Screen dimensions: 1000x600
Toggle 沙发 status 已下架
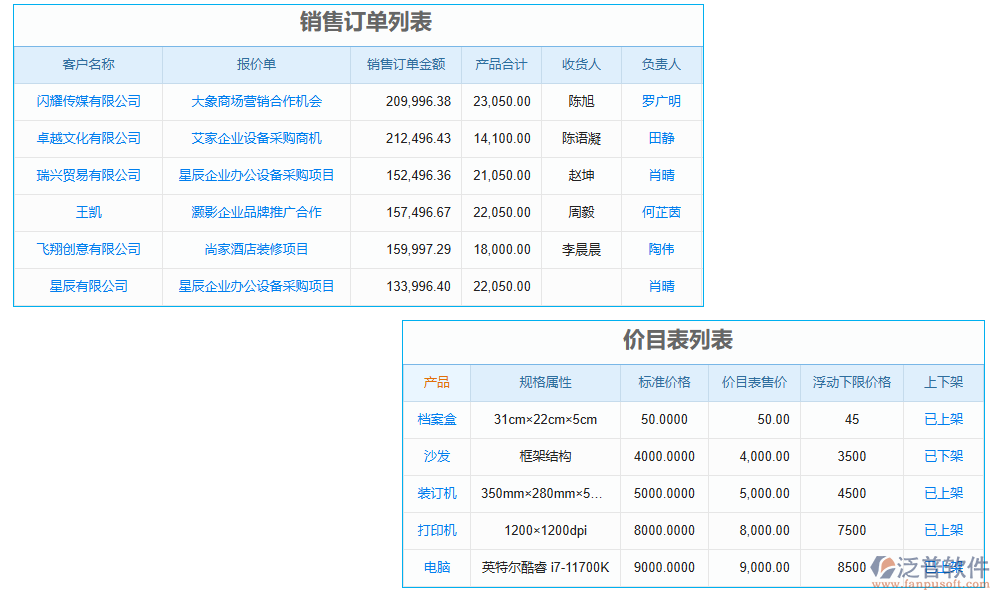(943, 456)
